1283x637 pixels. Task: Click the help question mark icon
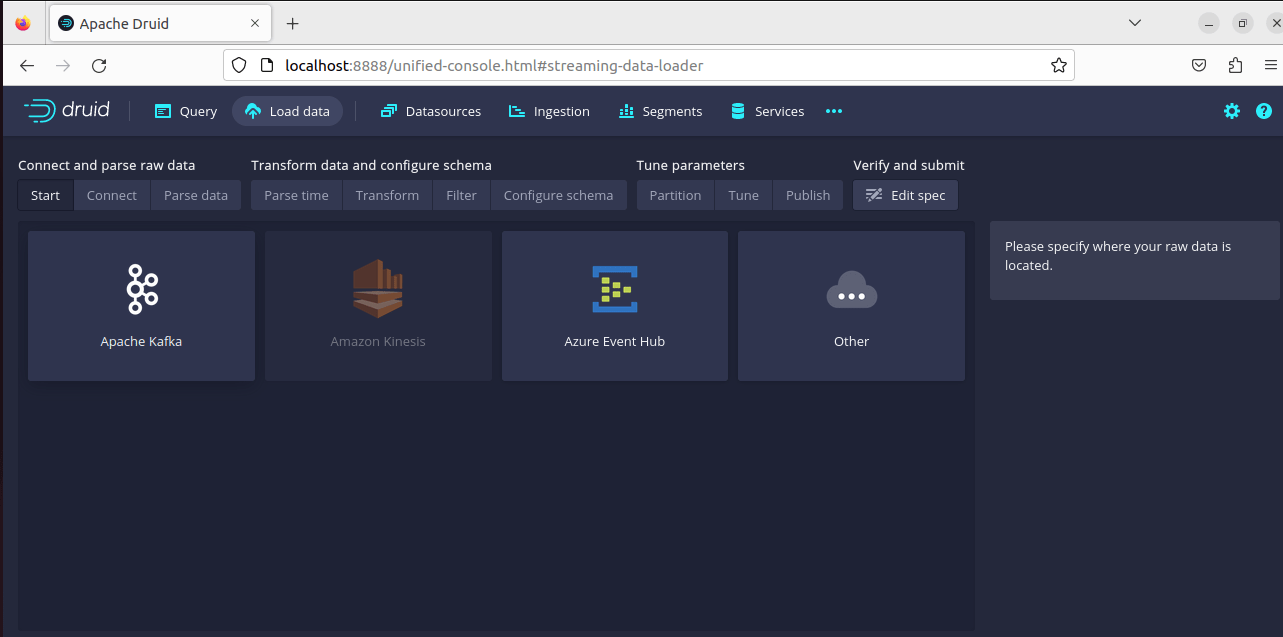pyautogui.click(x=1263, y=111)
